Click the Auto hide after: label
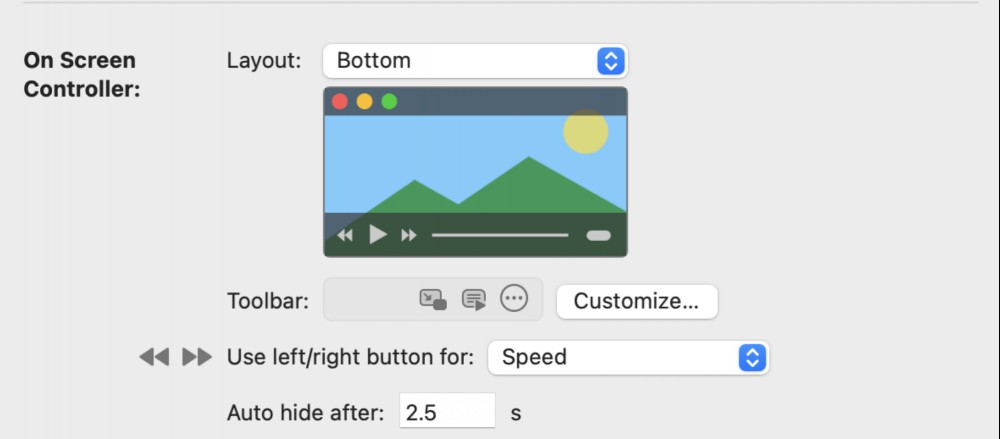The image size is (1000, 439). pyautogui.click(x=305, y=413)
